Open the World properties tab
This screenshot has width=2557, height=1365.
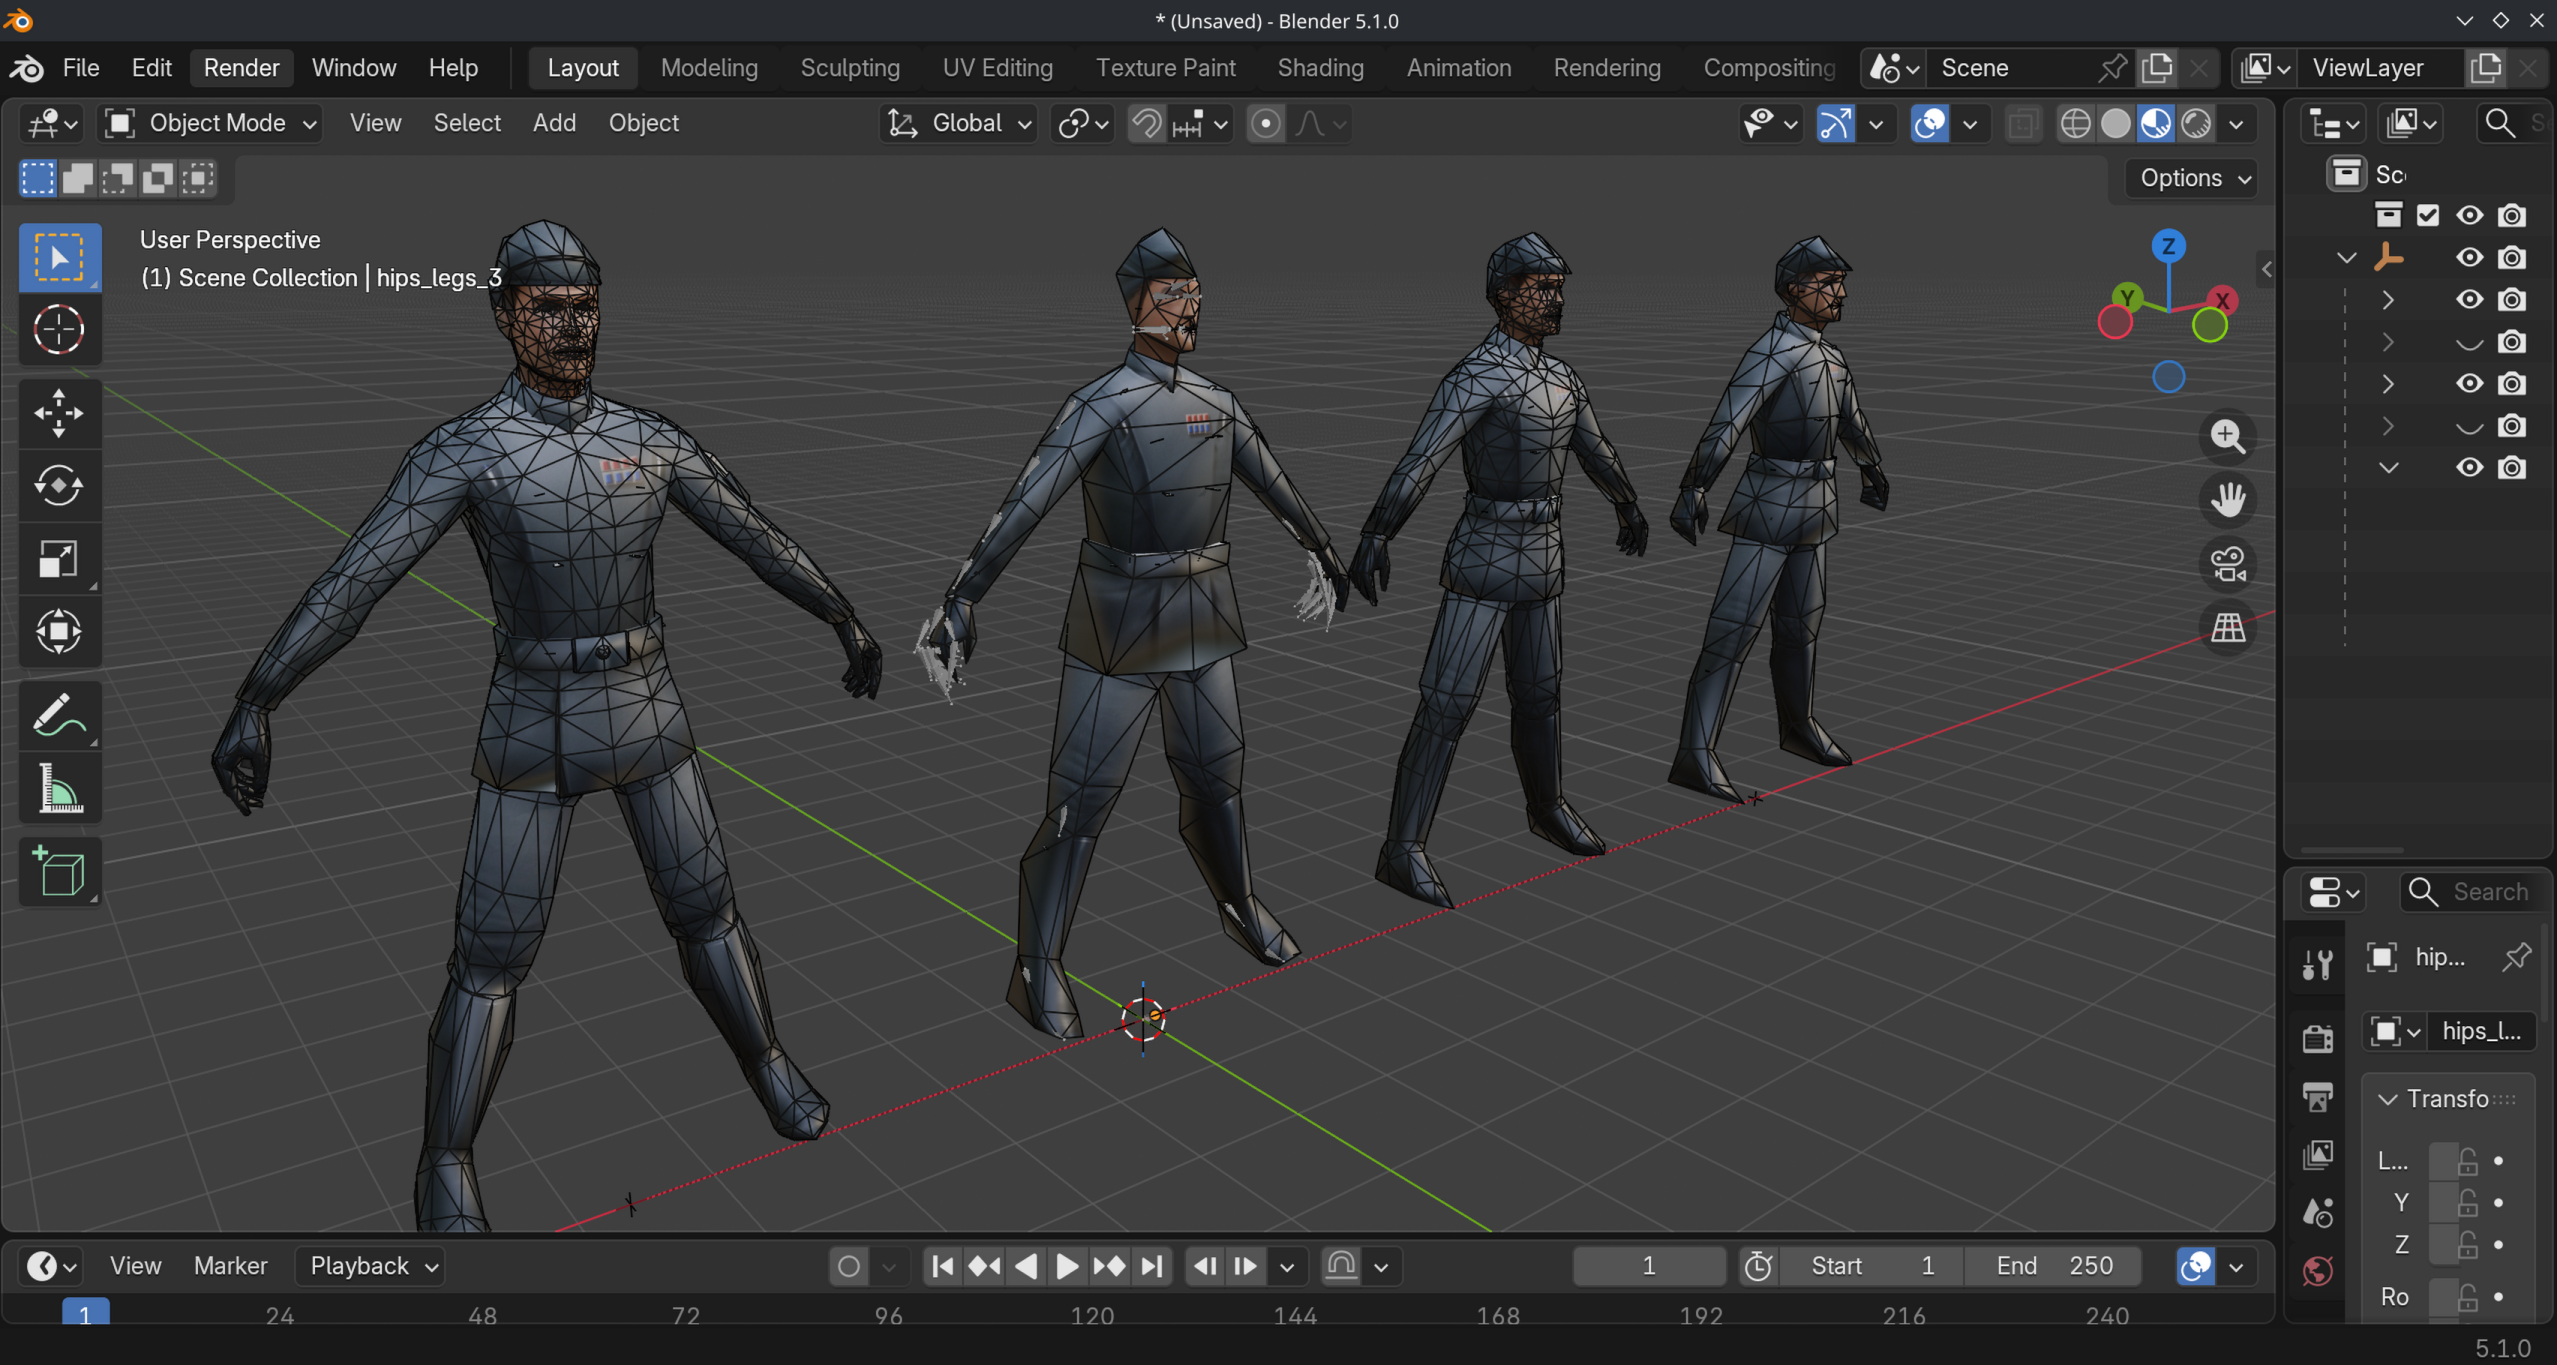2317,1271
